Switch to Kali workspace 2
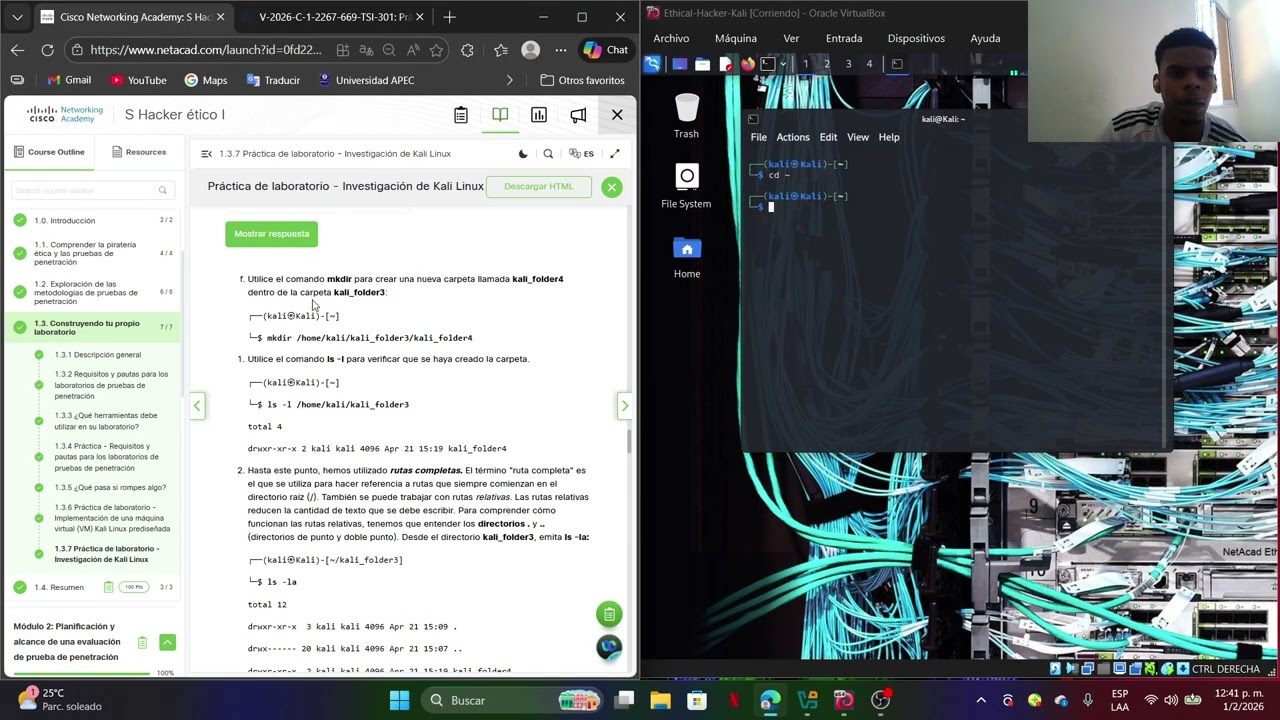The height and width of the screenshot is (720, 1280). point(827,64)
